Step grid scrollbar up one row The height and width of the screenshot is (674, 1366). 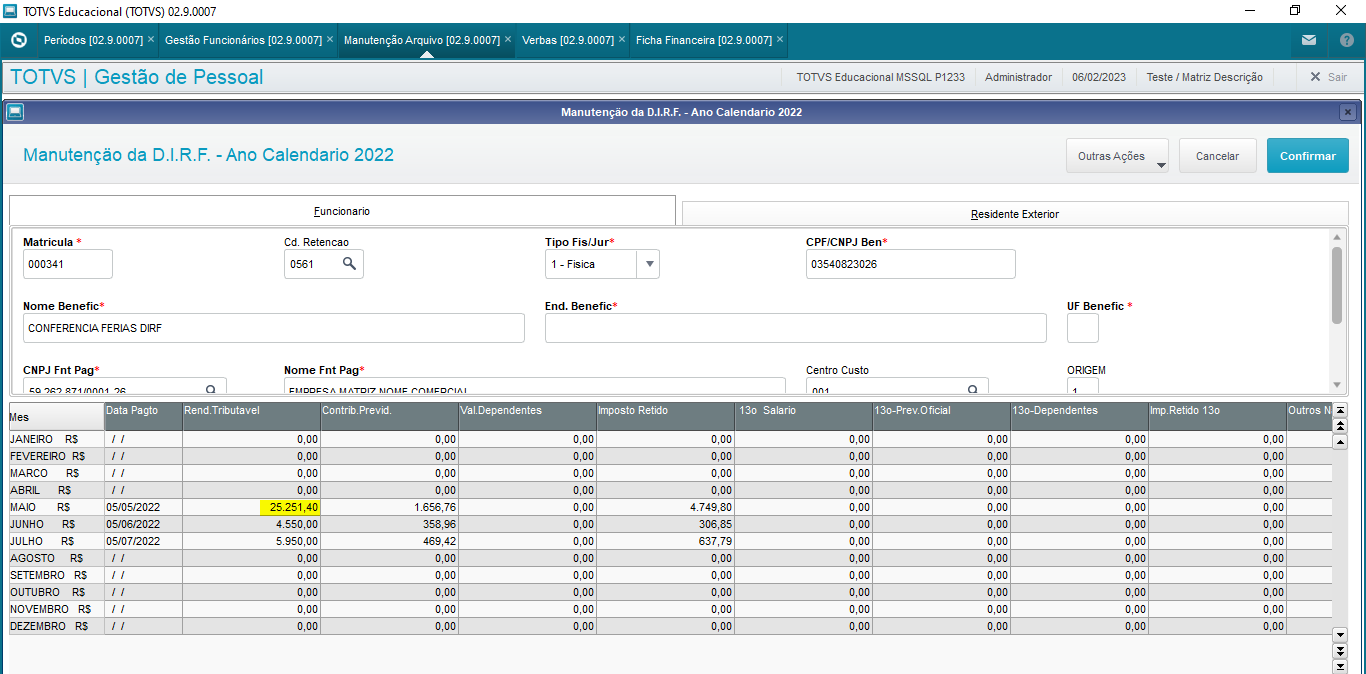1341,442
